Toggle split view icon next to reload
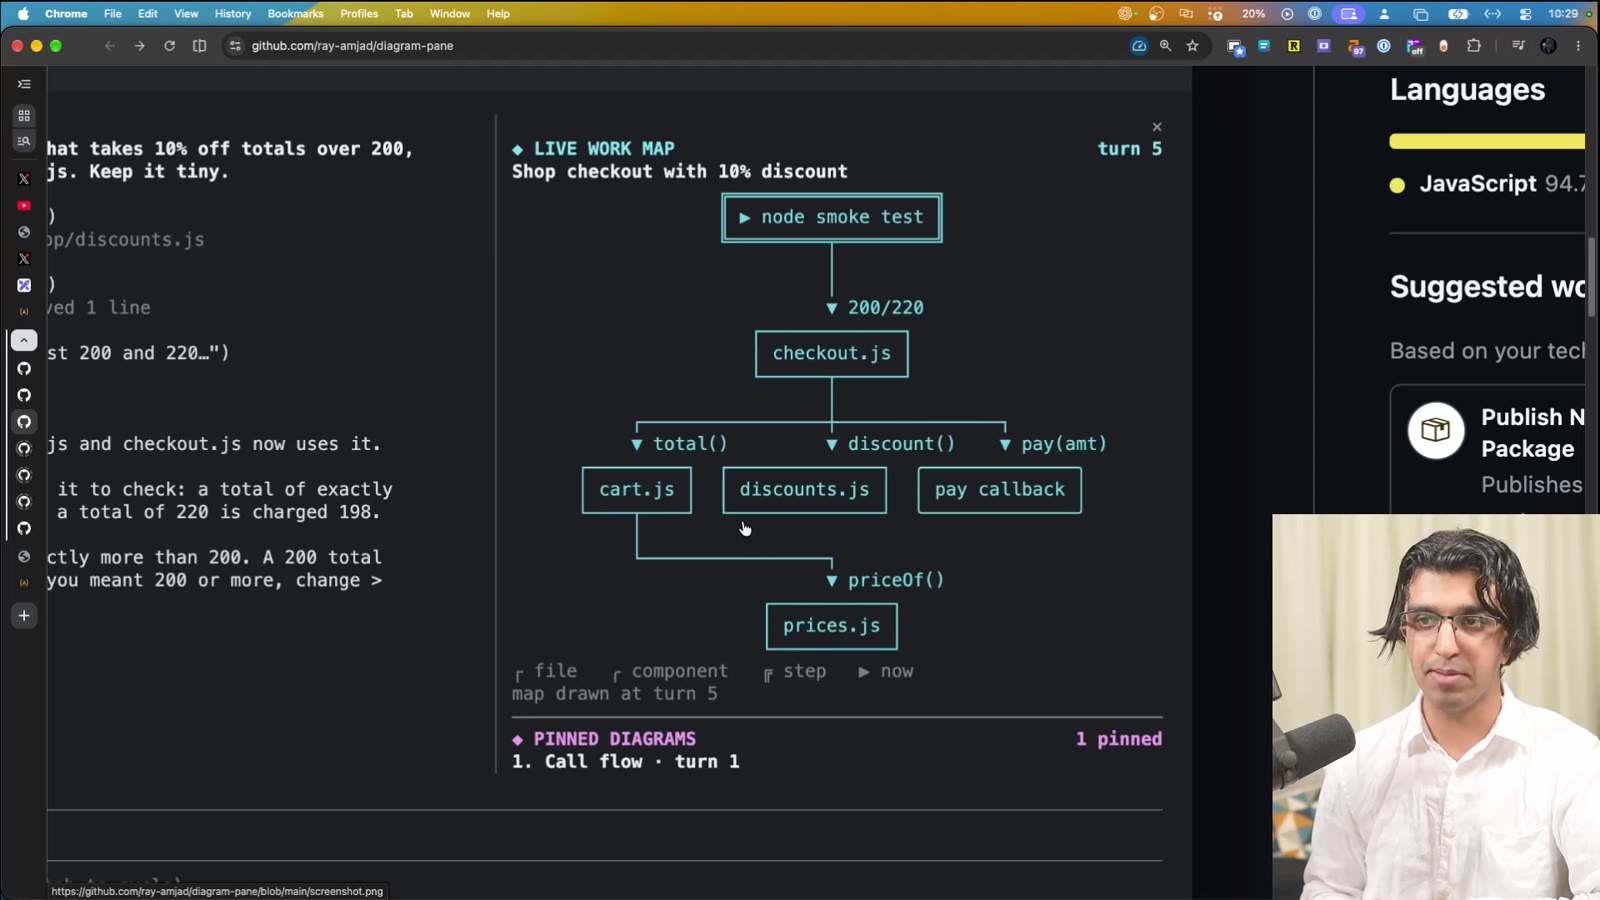 (x=200, y=46)
